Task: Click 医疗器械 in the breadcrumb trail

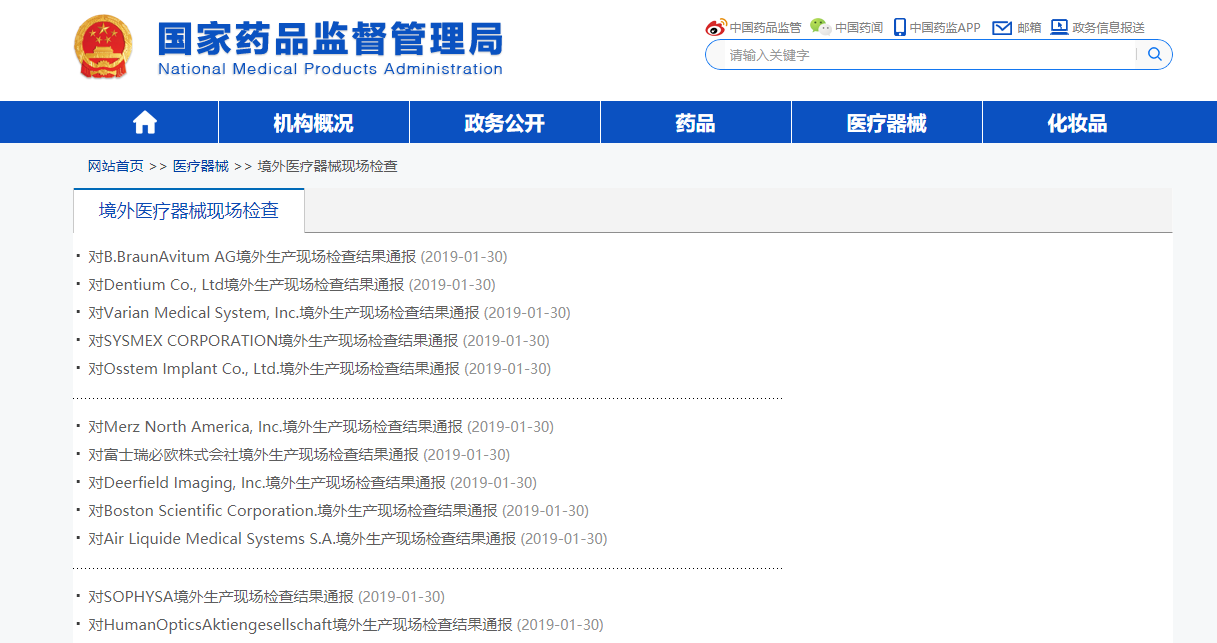Action: point(200,166)
